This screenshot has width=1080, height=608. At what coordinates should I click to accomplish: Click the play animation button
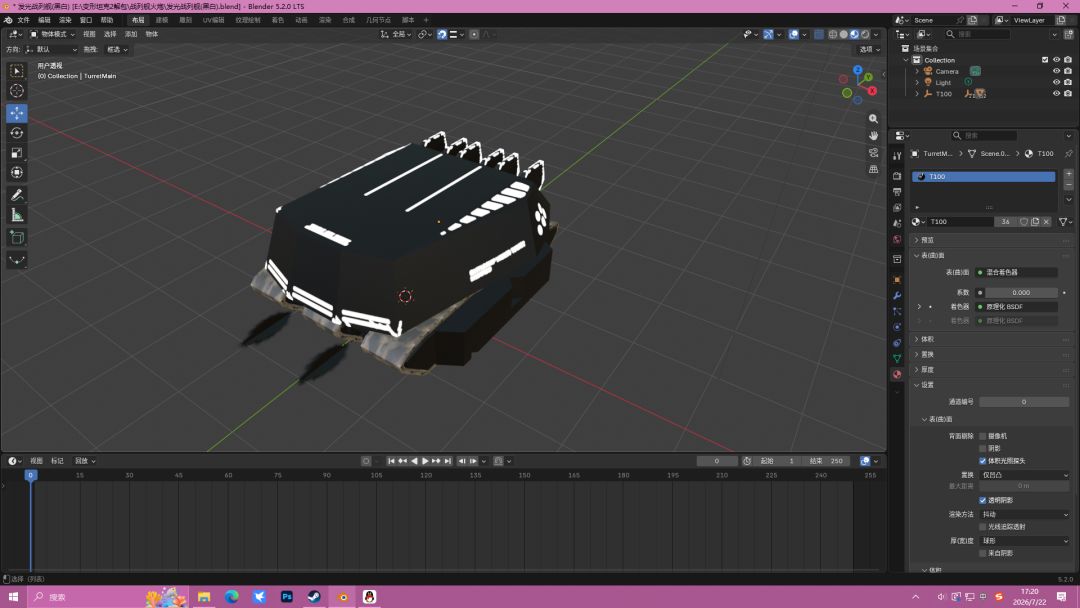pos(425,461)
